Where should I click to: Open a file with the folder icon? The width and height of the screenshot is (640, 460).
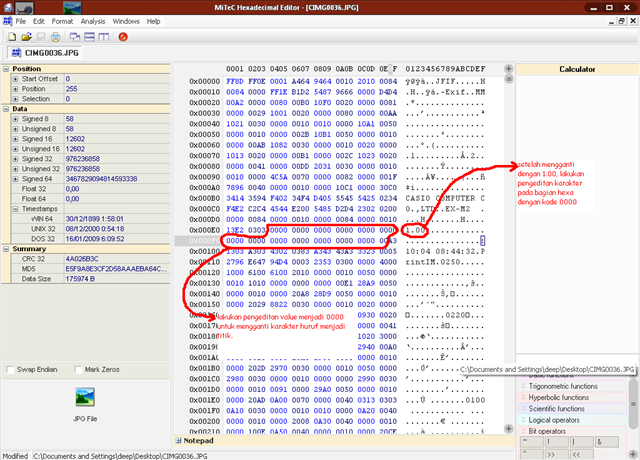point(27,37)
